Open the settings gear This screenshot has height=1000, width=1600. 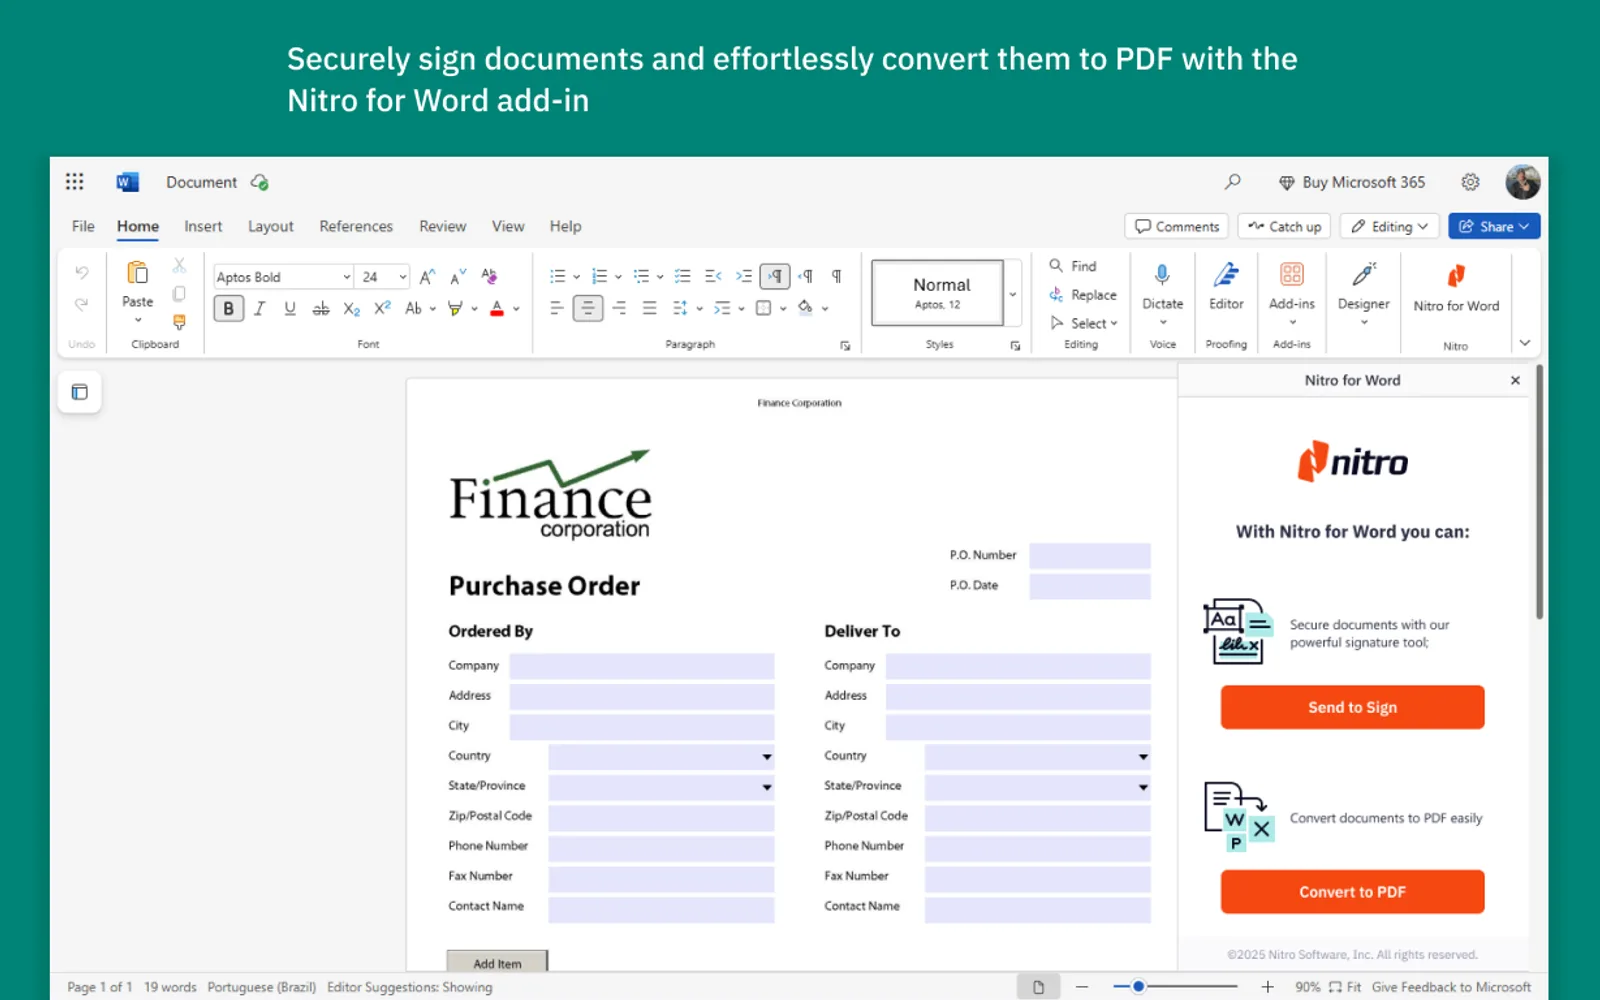click(1469, 182)
